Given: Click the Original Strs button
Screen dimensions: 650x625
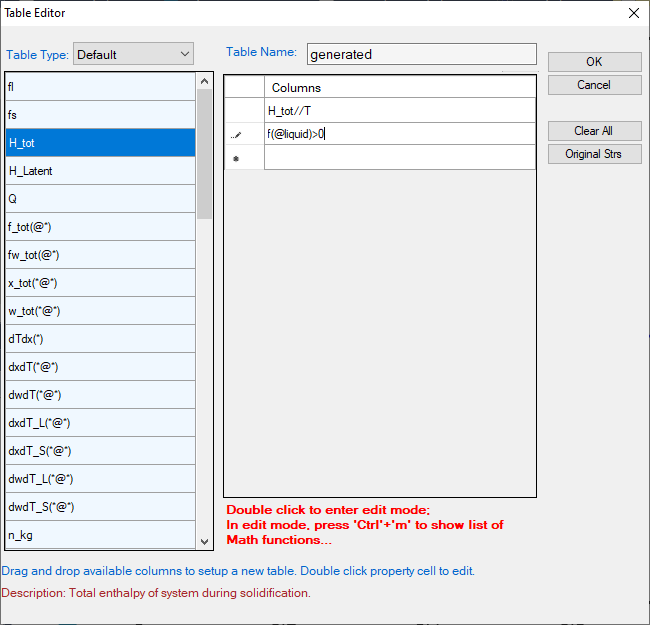Looking at the screenshot, I should tap(594, 154).
